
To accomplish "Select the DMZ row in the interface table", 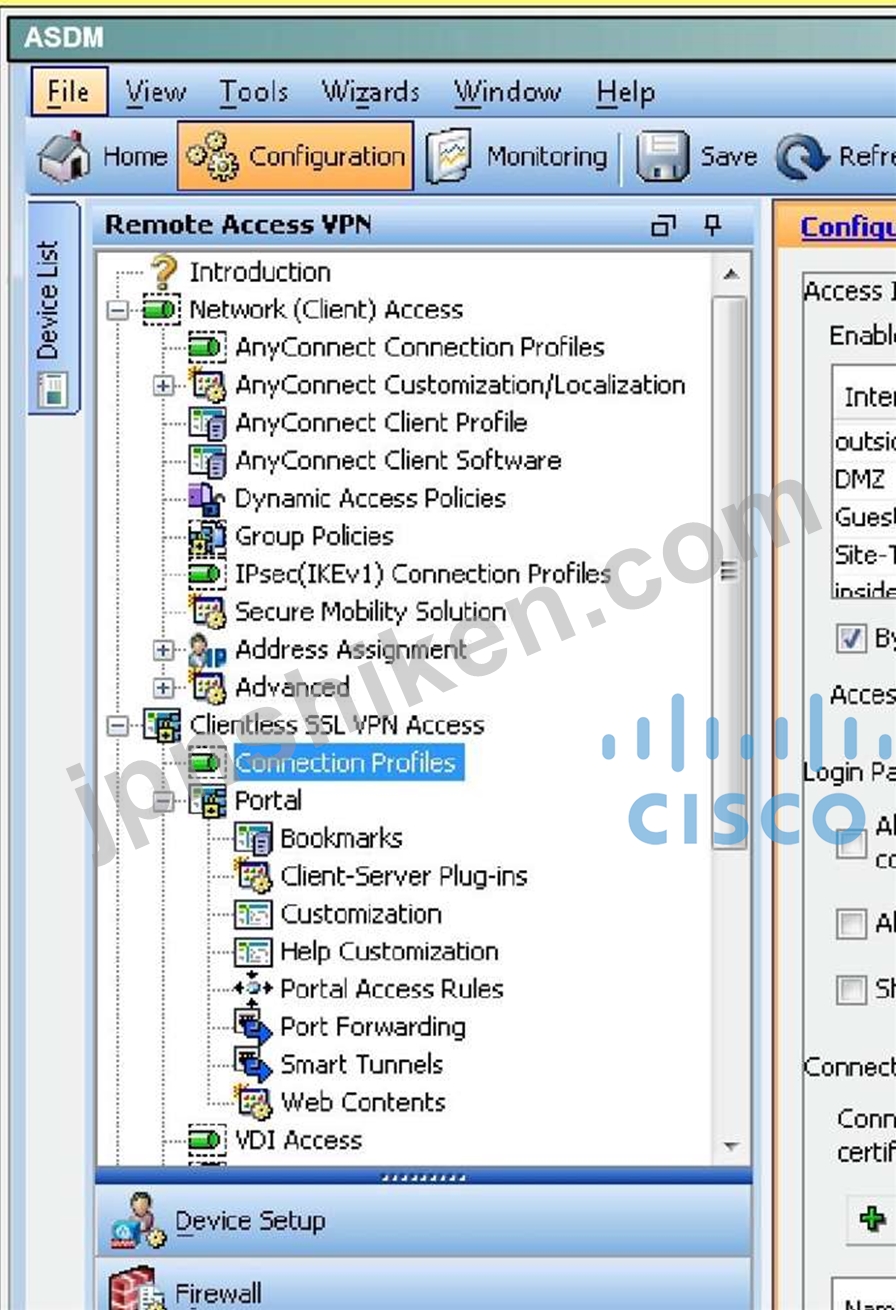I will coord(865,480).
